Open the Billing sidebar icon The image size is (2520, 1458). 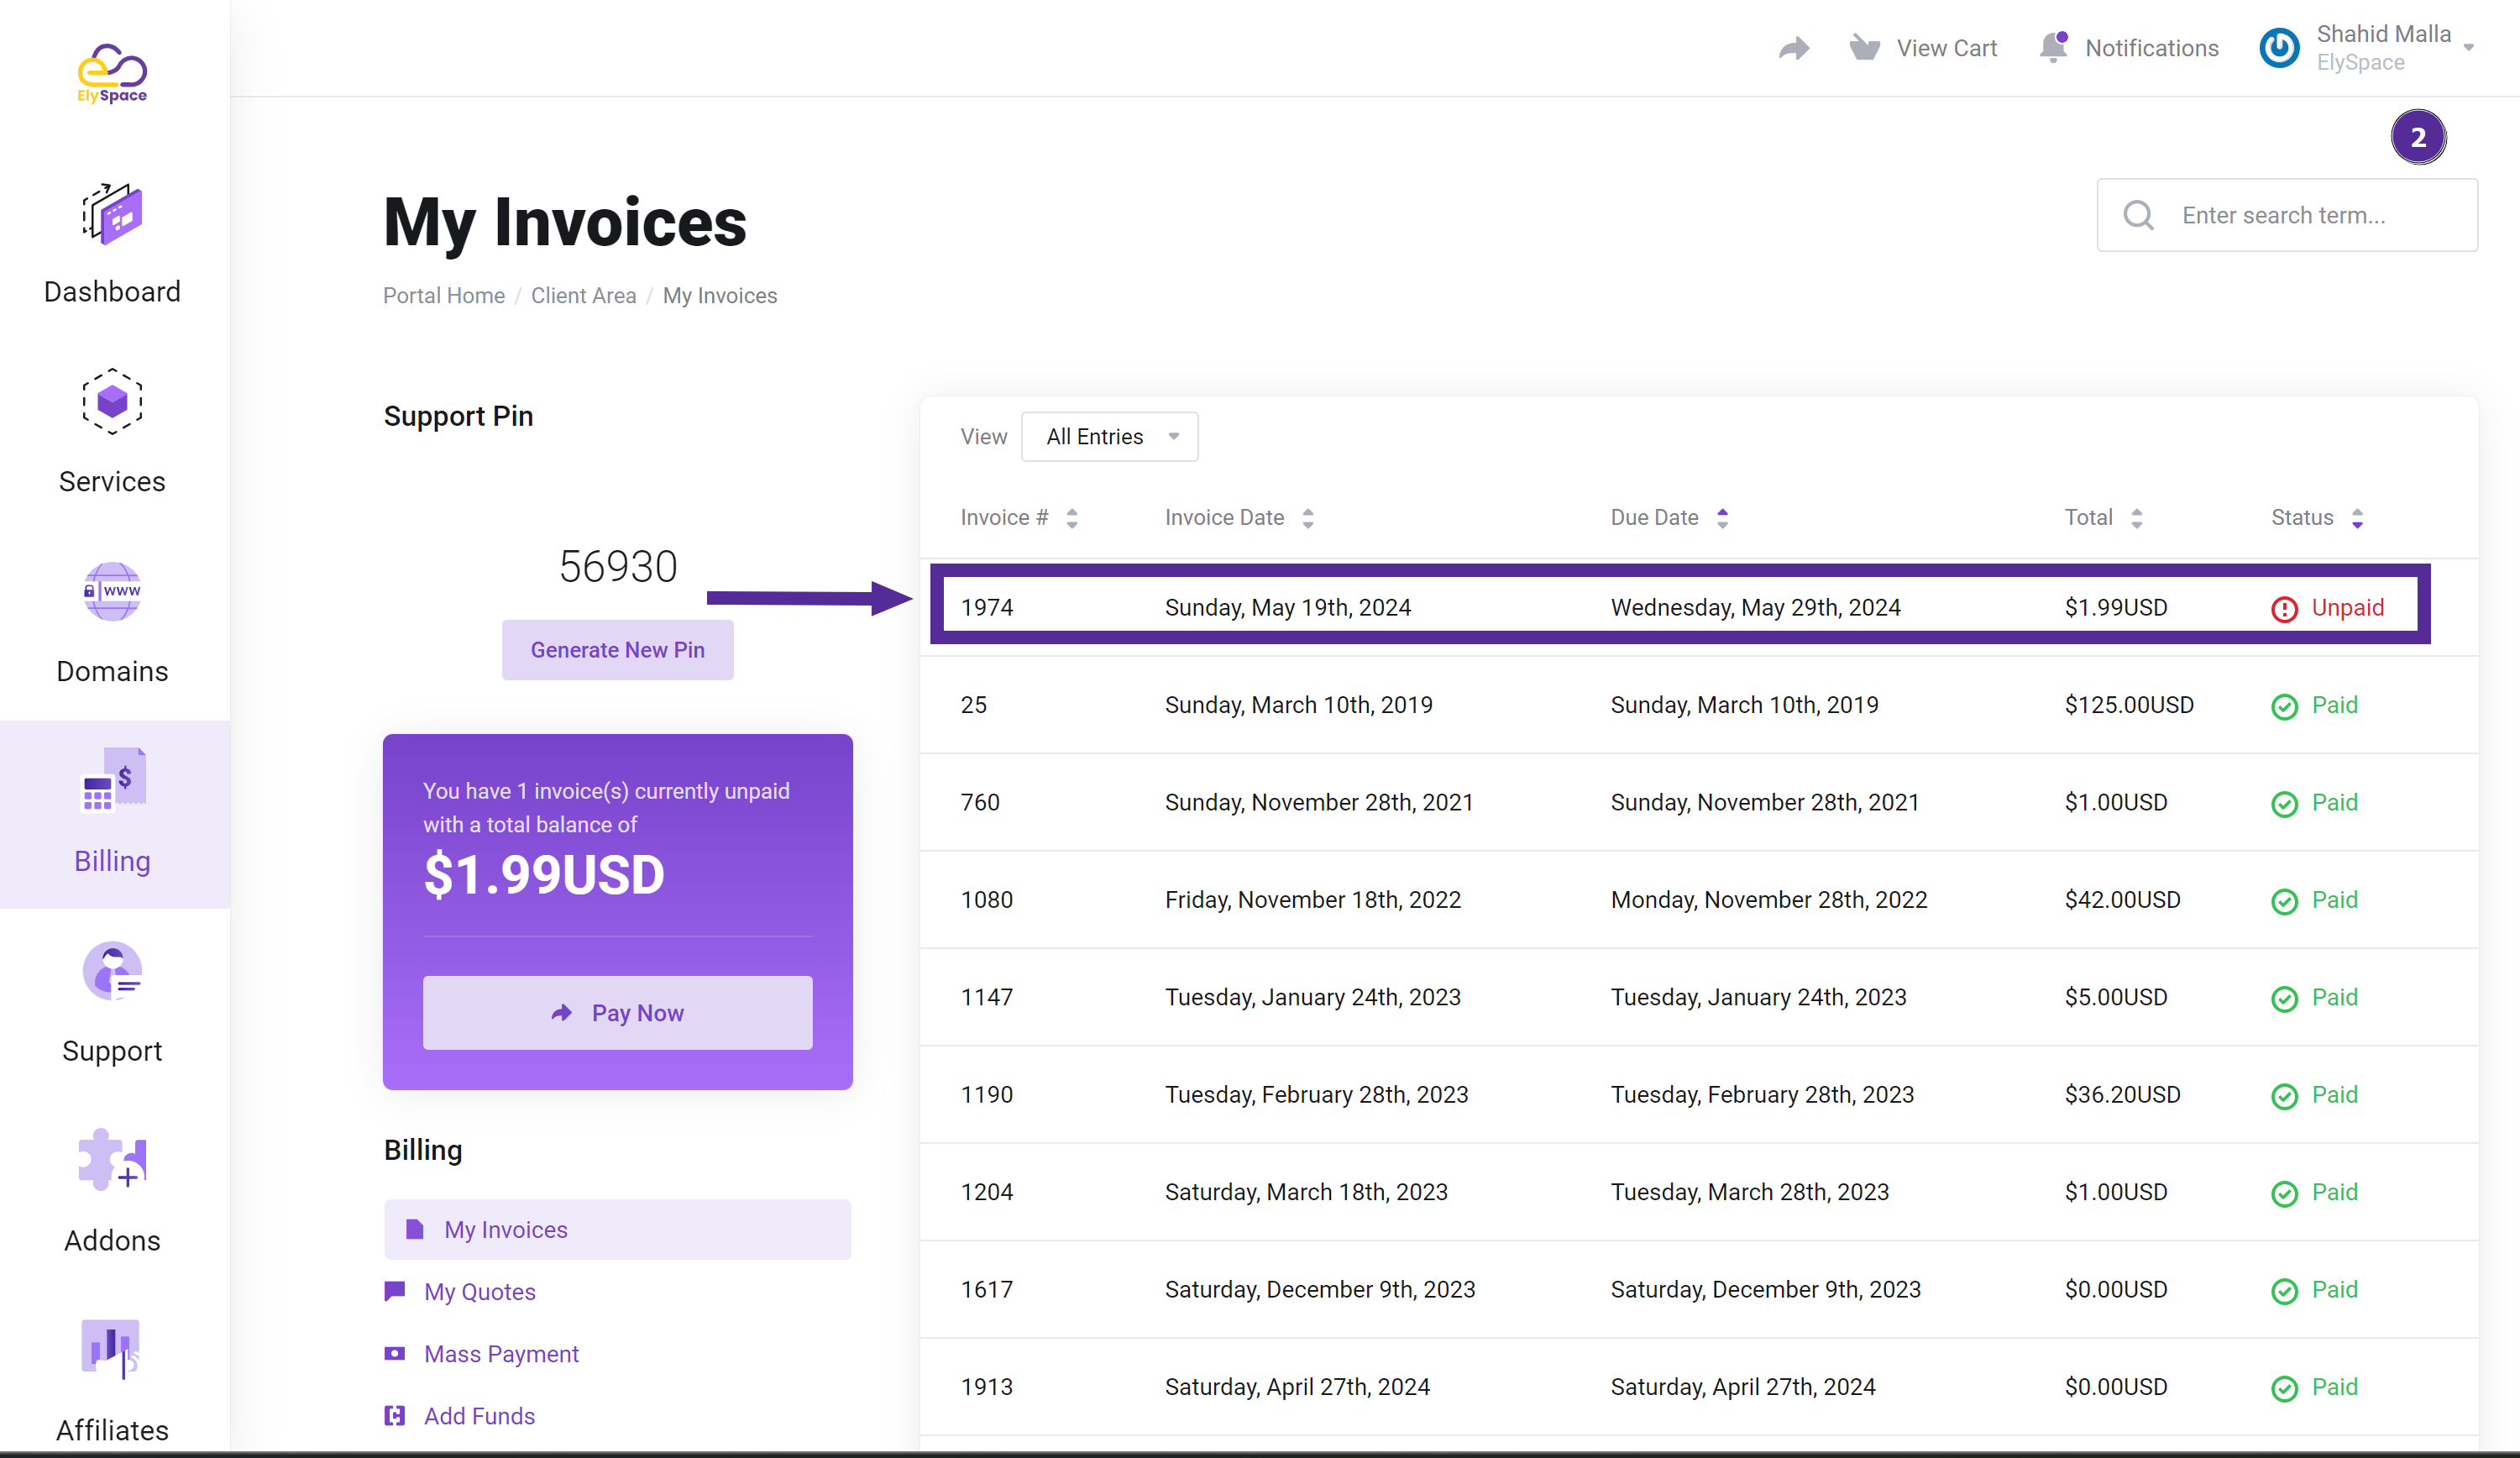point(113,780)
